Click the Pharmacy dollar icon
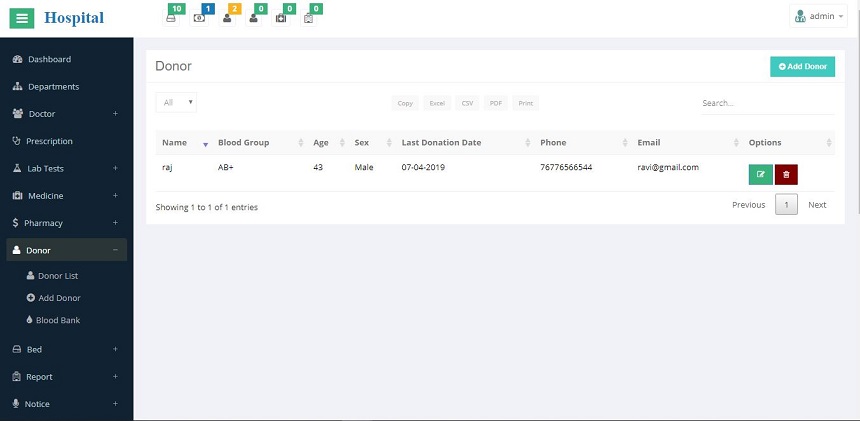This screenshot has height=421, width=860. (15, 223)
